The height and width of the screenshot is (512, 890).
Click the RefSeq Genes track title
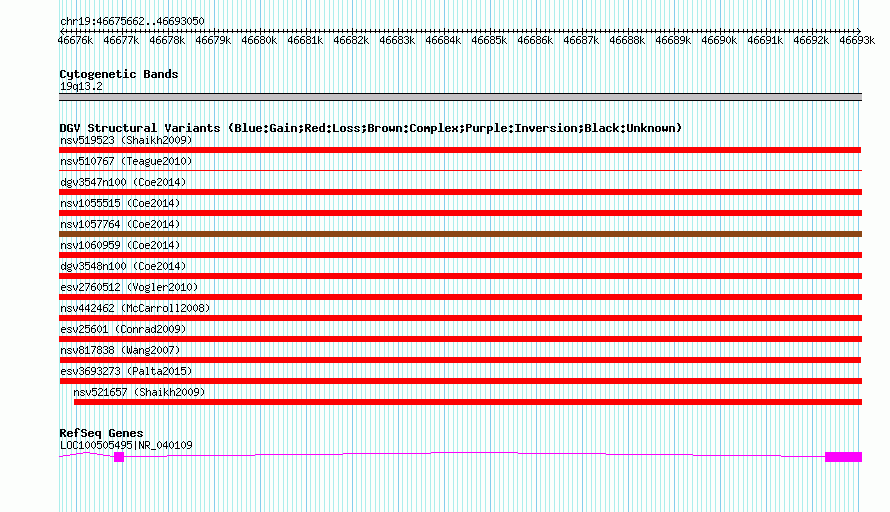coord(101,433)
